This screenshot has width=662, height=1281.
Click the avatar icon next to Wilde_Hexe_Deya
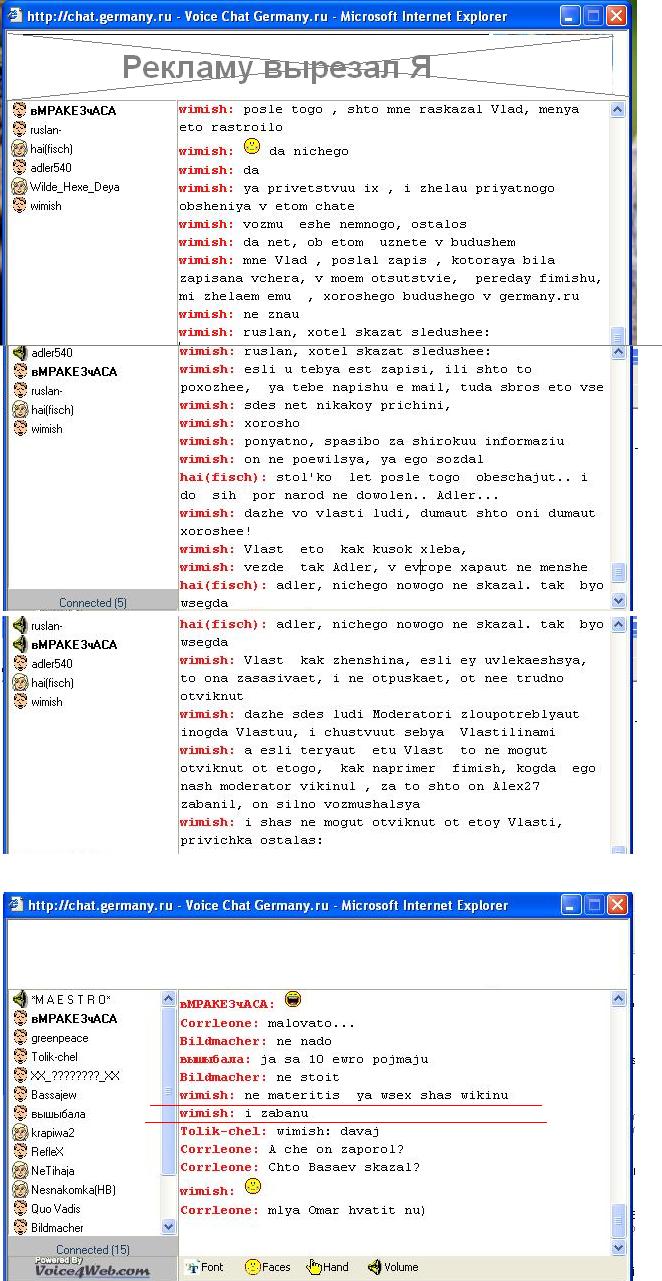pos(19,187)
